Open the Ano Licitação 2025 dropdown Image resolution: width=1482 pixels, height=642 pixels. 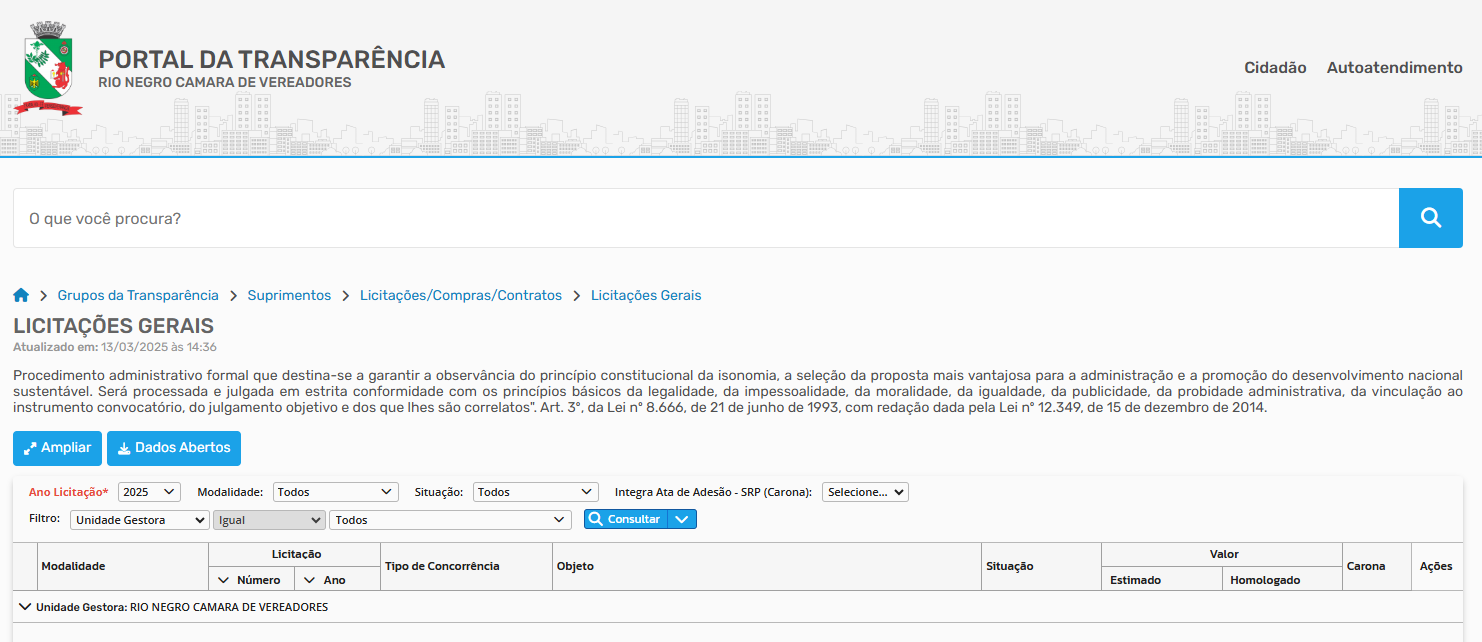coord(149,492)
